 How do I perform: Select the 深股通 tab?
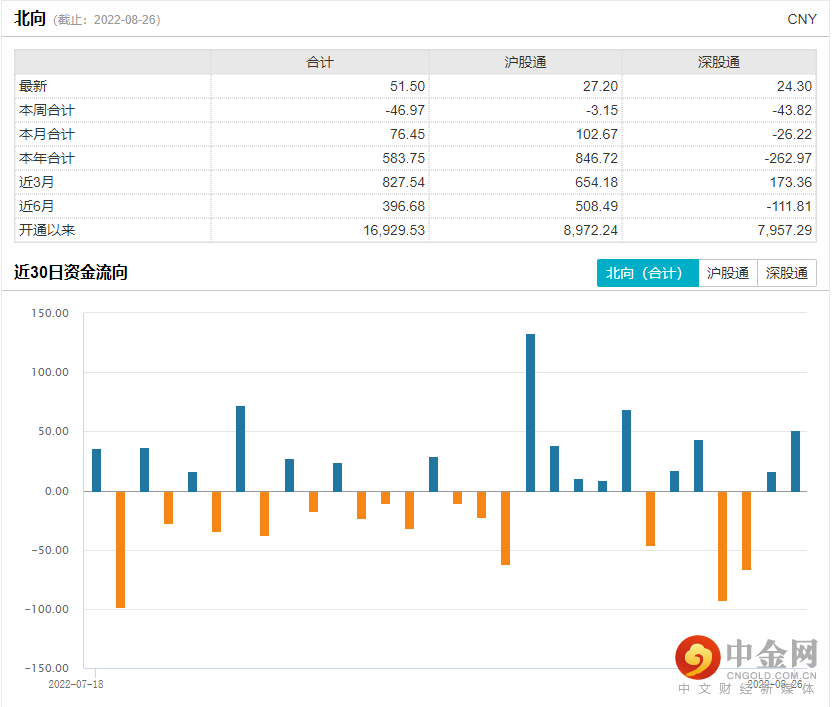(x=787, y=273)
